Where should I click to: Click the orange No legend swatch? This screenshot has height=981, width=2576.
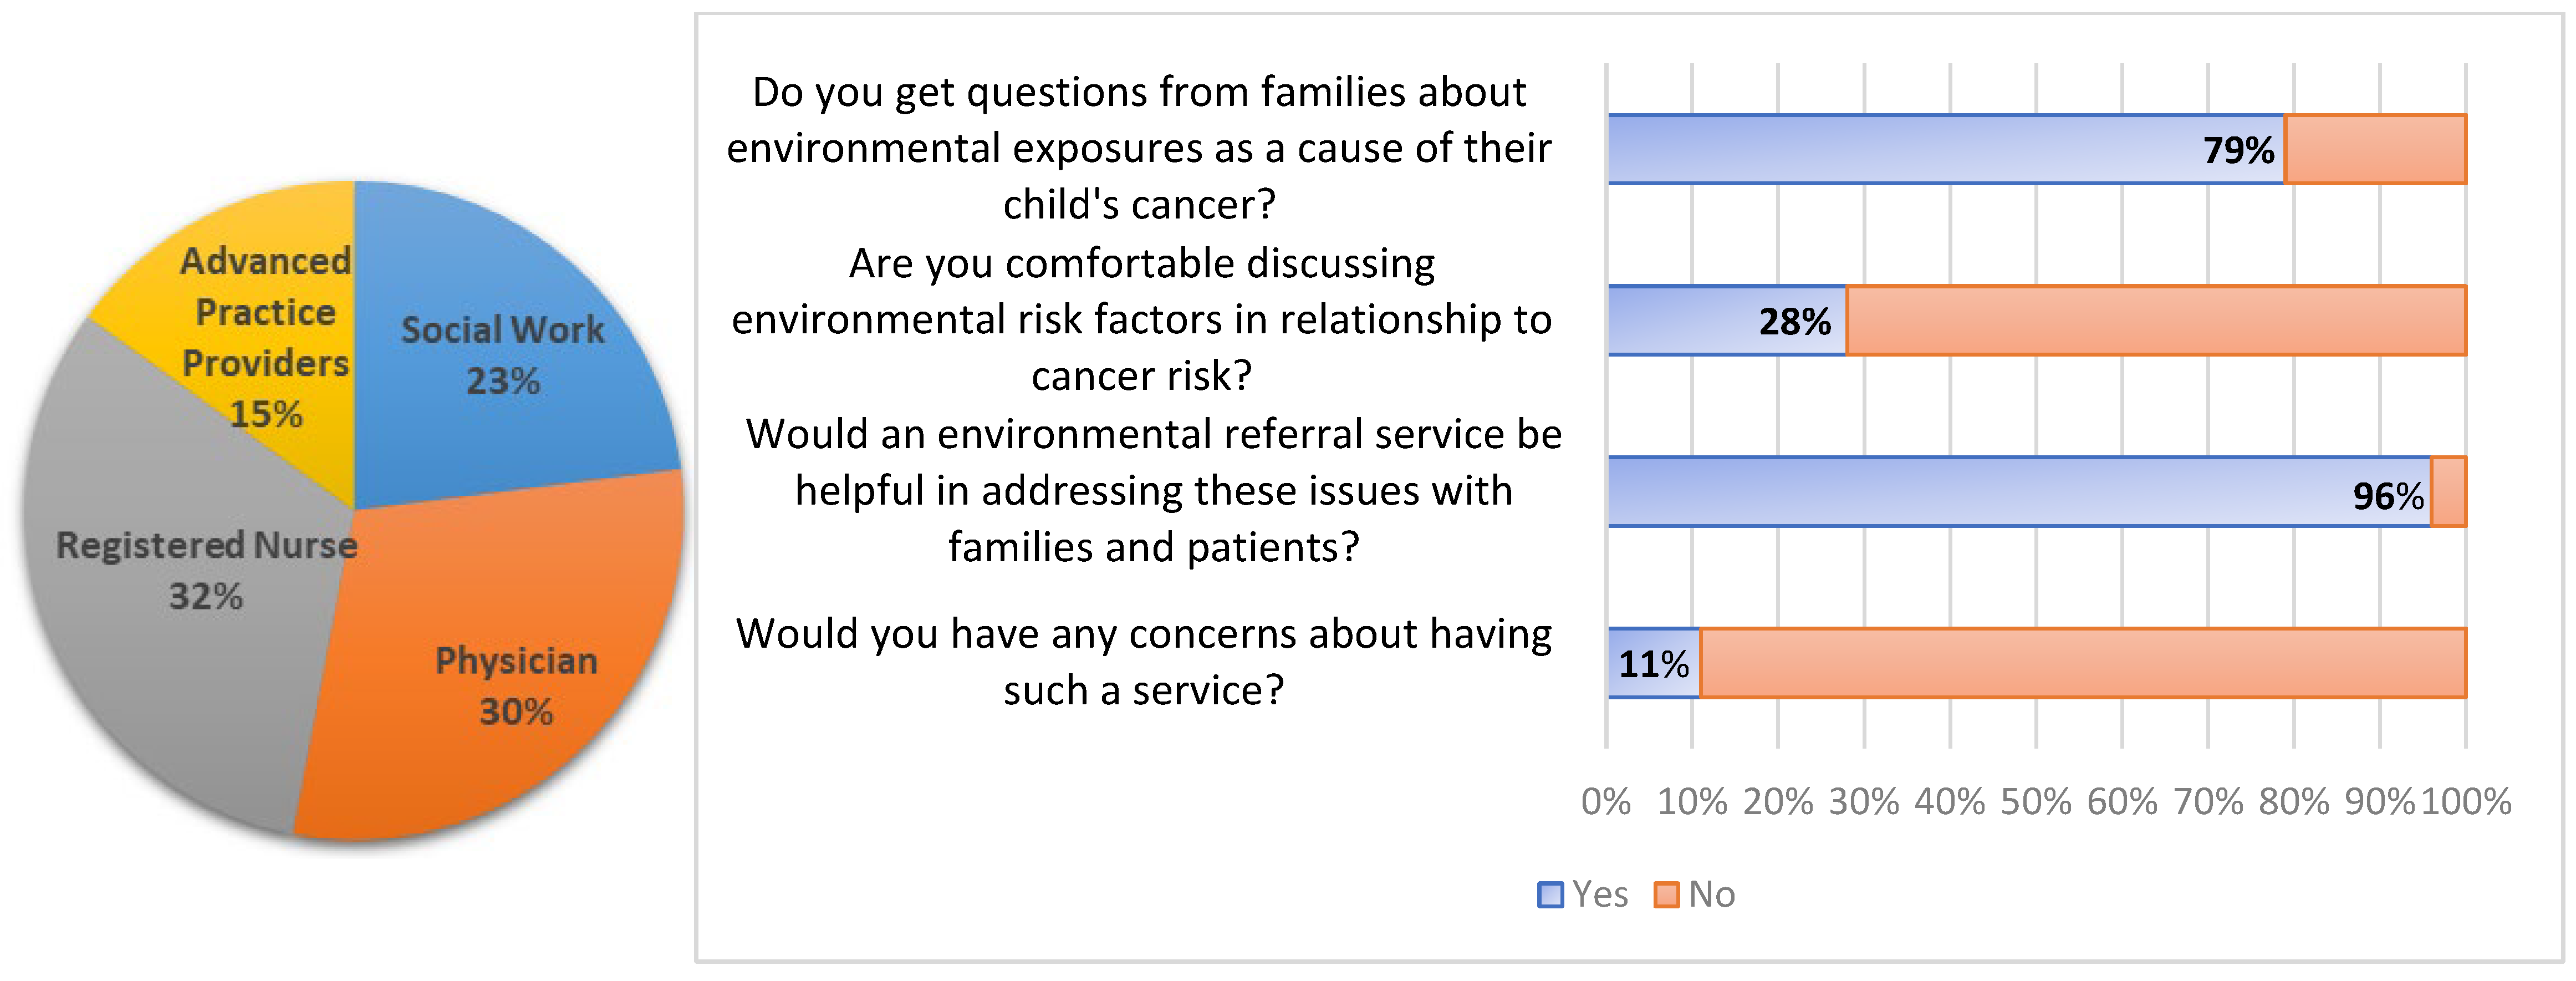1666,894
